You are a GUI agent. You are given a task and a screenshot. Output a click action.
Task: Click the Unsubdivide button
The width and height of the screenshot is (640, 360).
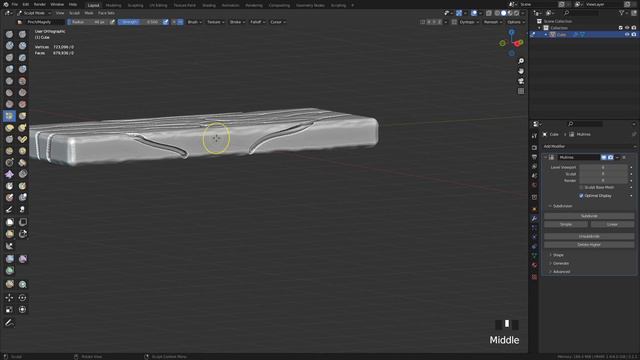(589, 236)
